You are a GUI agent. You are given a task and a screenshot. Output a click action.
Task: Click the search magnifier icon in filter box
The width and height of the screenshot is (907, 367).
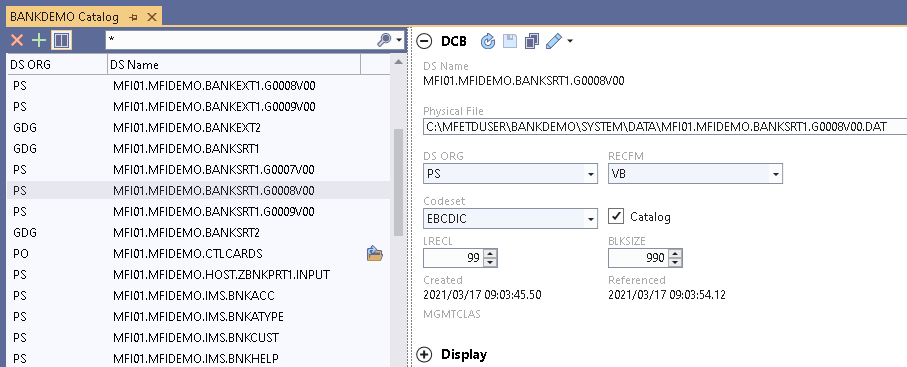click(x=384, y=40)
